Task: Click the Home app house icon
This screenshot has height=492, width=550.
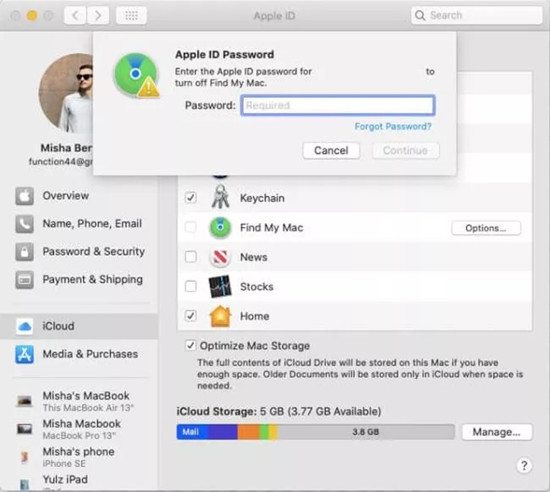Action: [x=220, y=316]
